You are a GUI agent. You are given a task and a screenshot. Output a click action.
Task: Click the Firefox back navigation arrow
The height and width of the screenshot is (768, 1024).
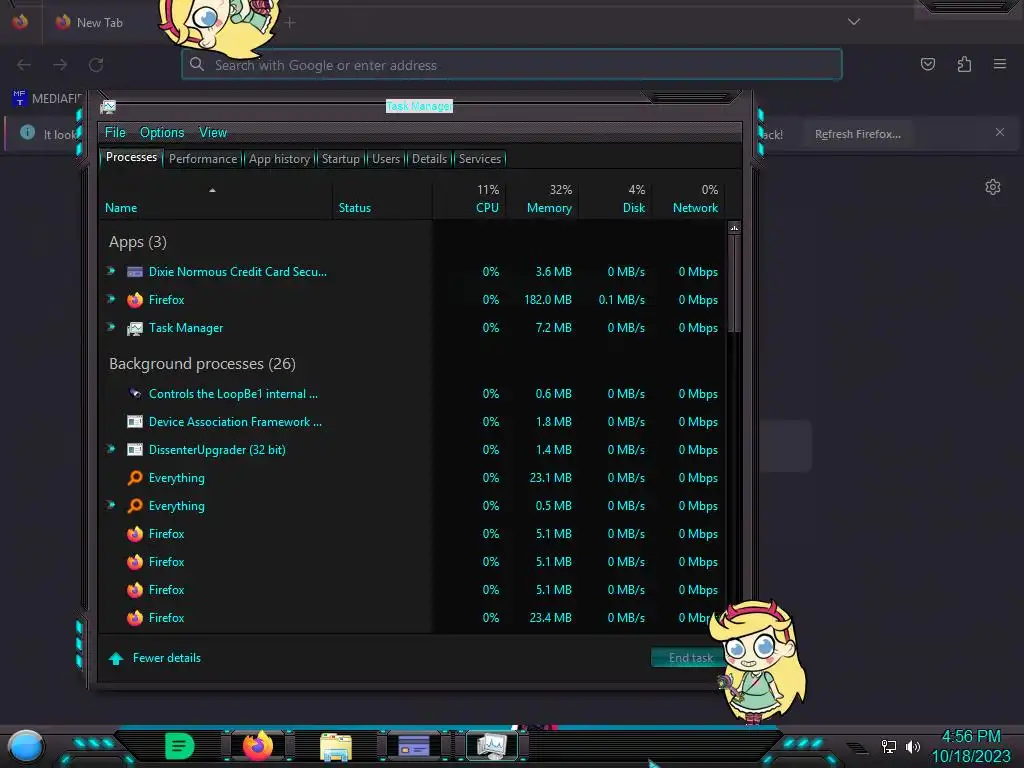click(24, 65)
